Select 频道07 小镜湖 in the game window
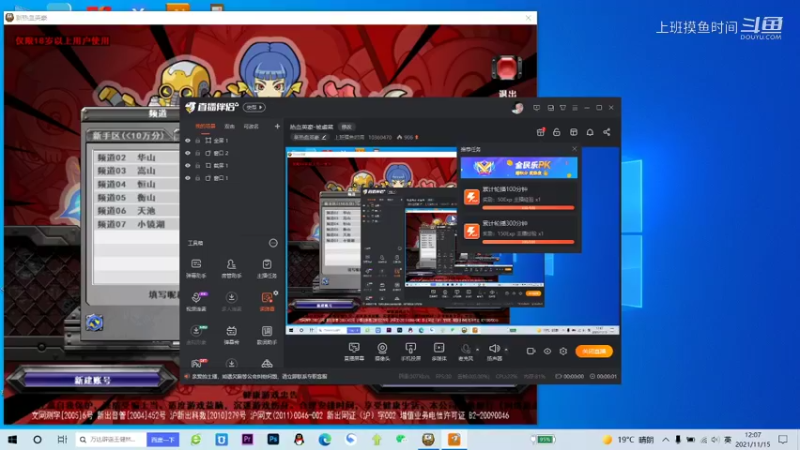 tap(136, 223)
